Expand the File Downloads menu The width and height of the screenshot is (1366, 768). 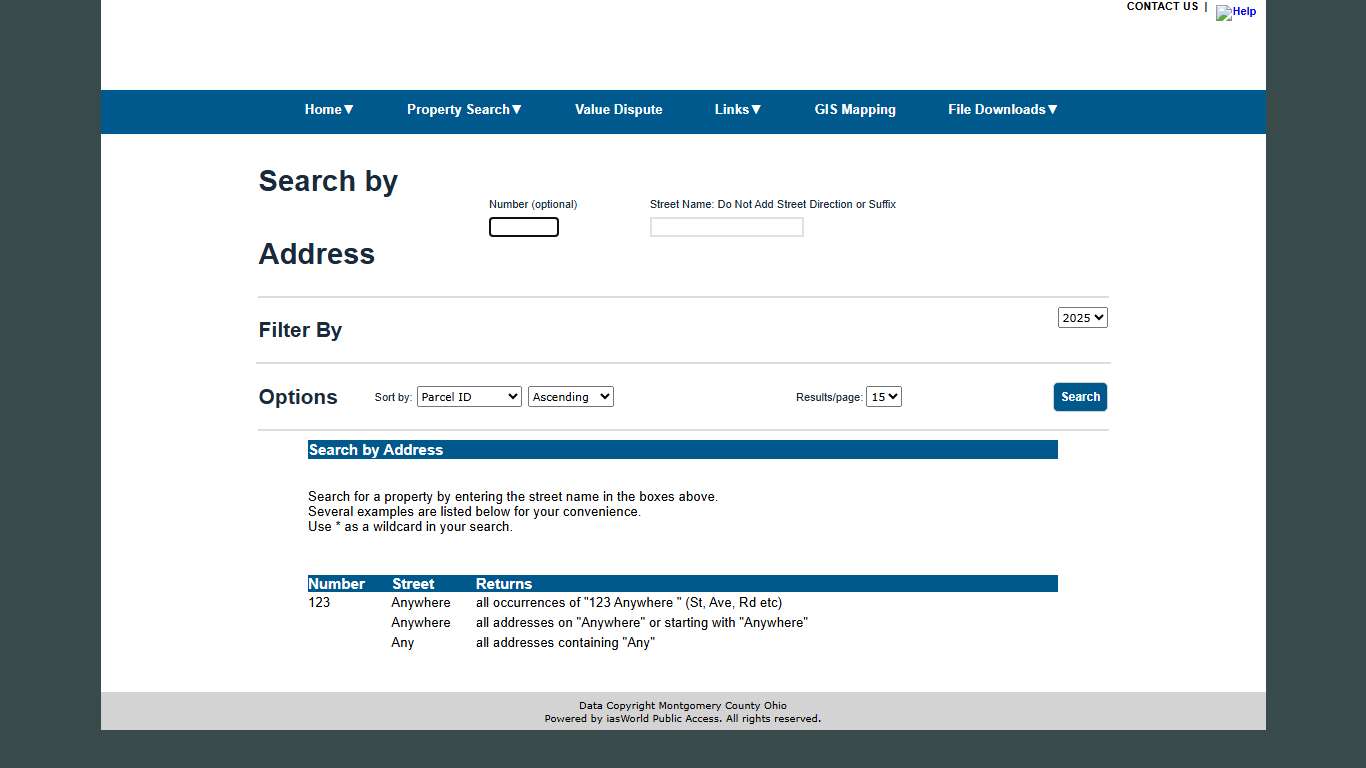pyautogui.click(x=1002, y=110)
